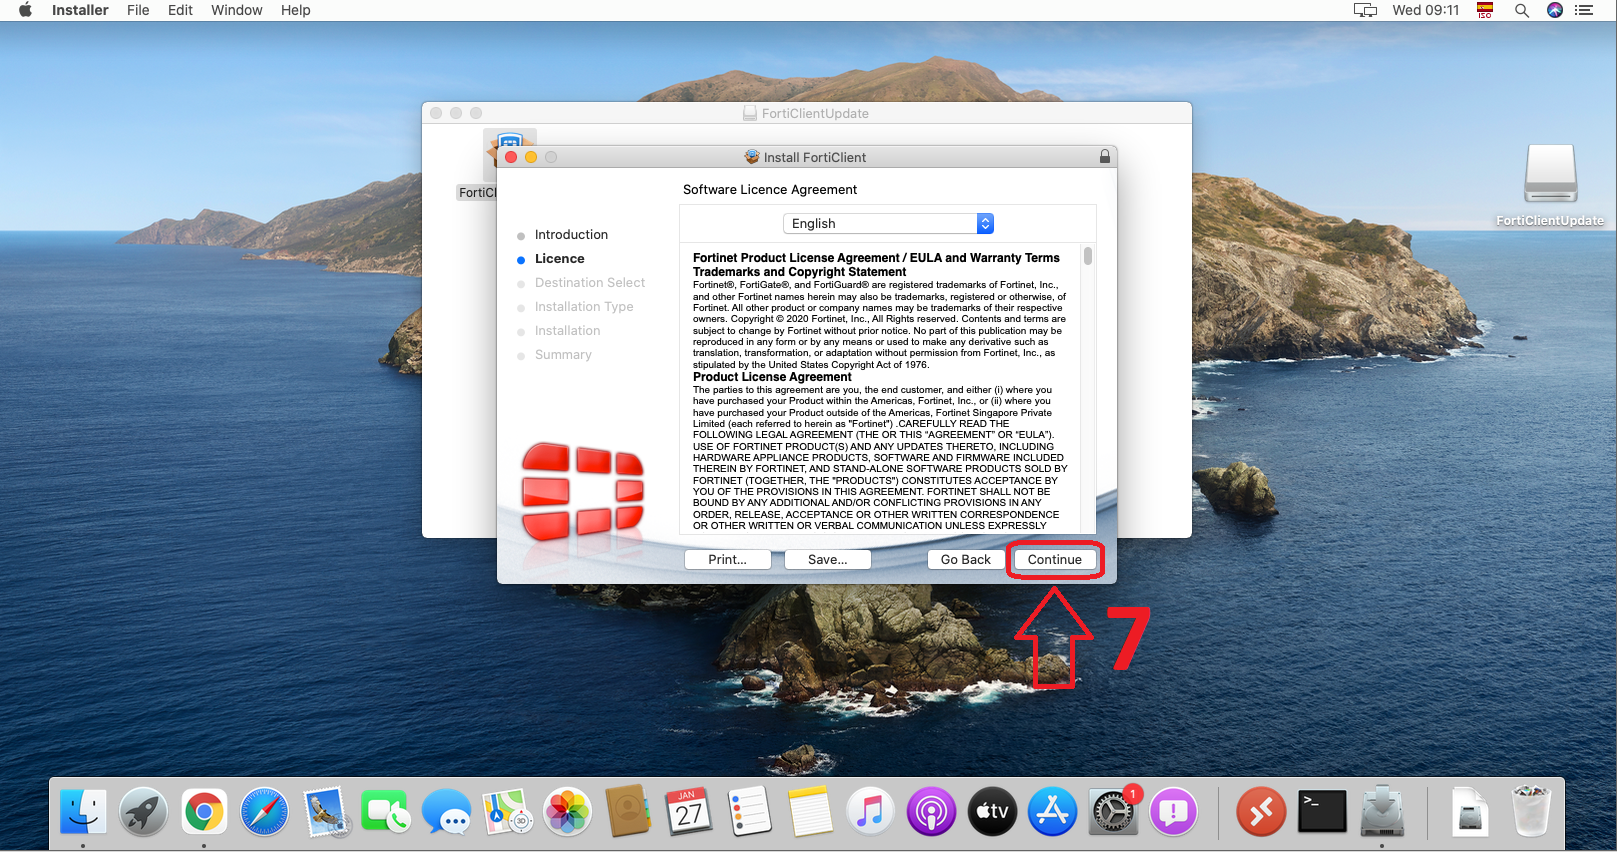Open the Window menu

coord(236,10)
